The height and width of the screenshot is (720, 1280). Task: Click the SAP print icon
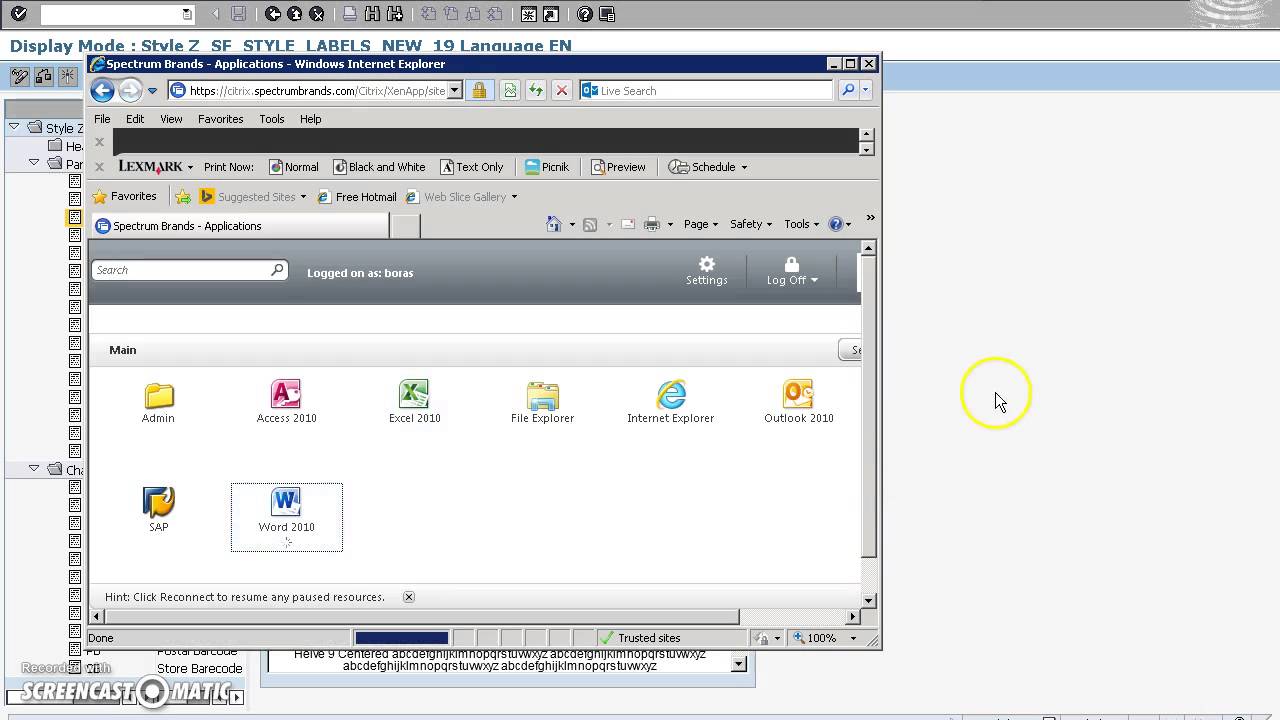349,14
